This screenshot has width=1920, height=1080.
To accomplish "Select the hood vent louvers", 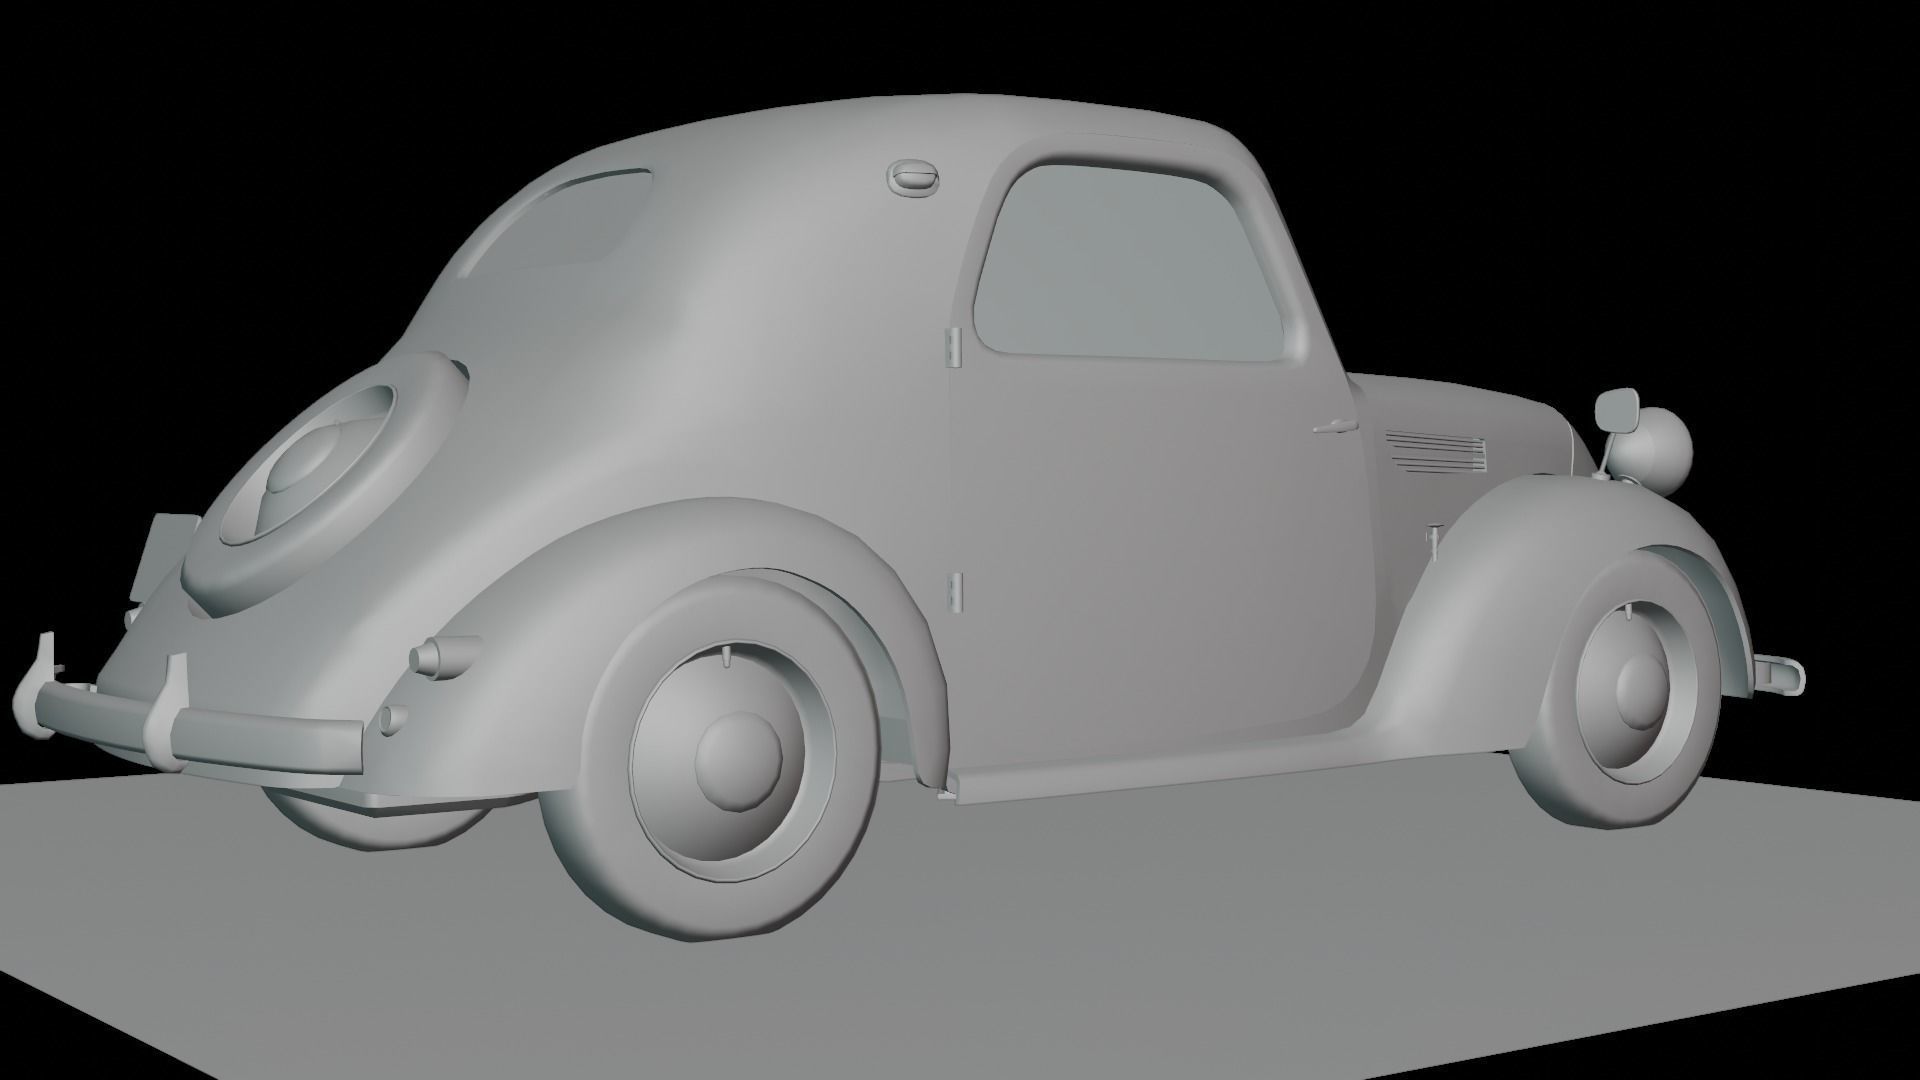I will click(1434, 451).
